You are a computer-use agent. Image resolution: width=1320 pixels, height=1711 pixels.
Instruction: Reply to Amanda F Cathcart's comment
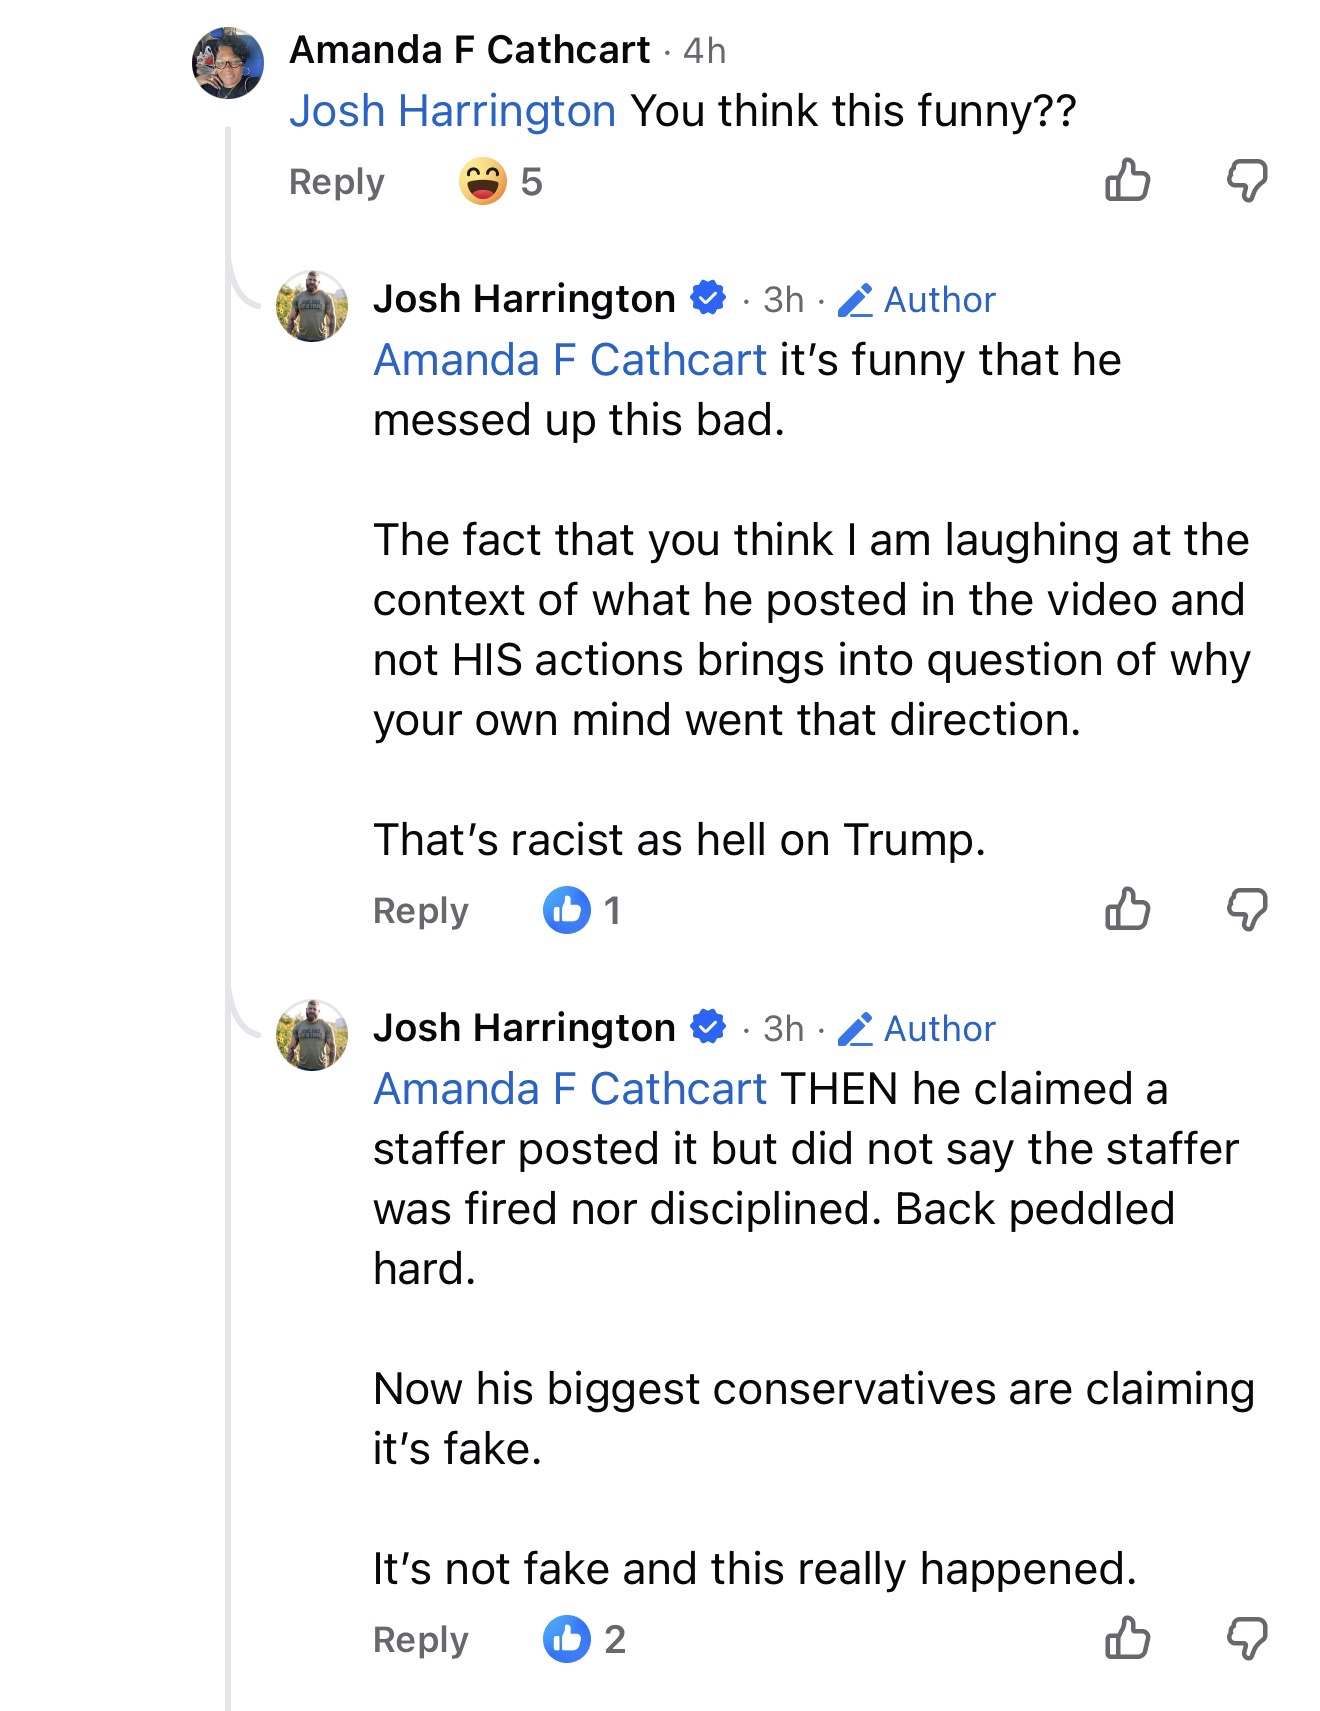pos(336,182)
